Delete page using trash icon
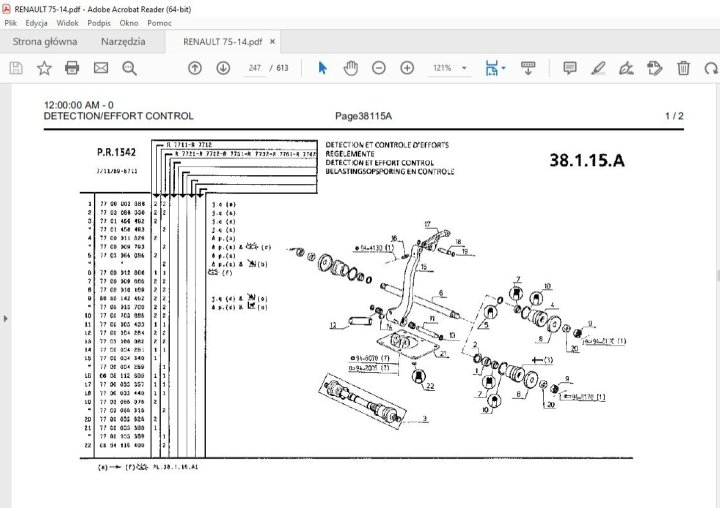Screen dimensions: 720x508 point(683,68)
